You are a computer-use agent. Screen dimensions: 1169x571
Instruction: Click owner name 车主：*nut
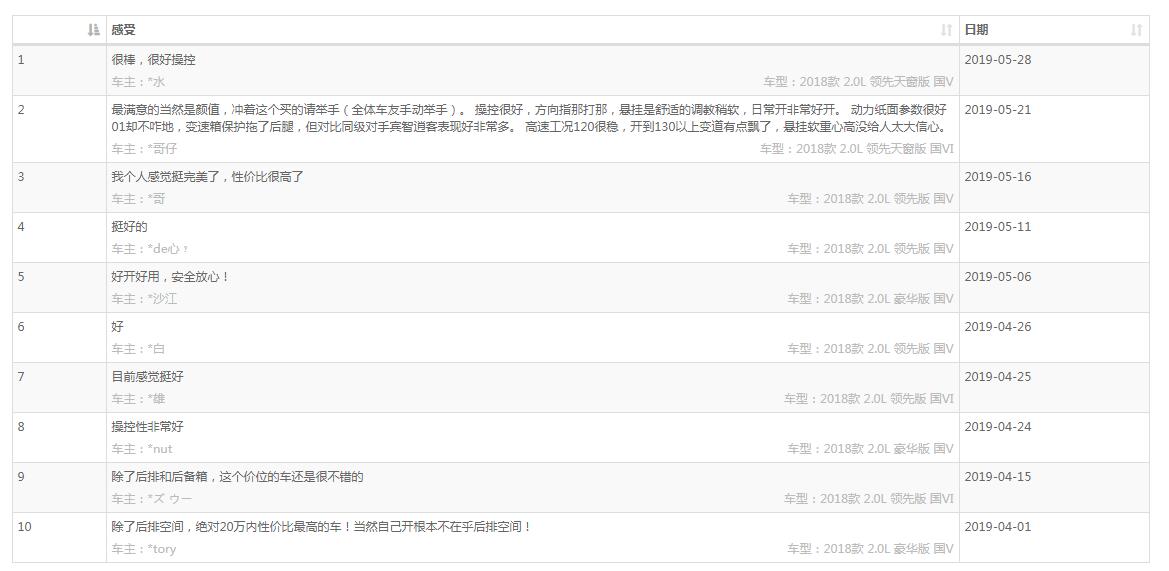point(142,449)
